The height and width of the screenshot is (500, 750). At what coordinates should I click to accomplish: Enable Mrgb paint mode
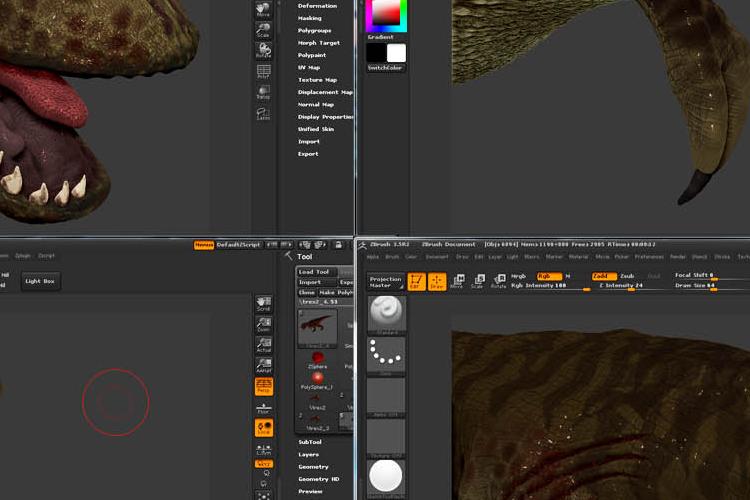[518, 276]
